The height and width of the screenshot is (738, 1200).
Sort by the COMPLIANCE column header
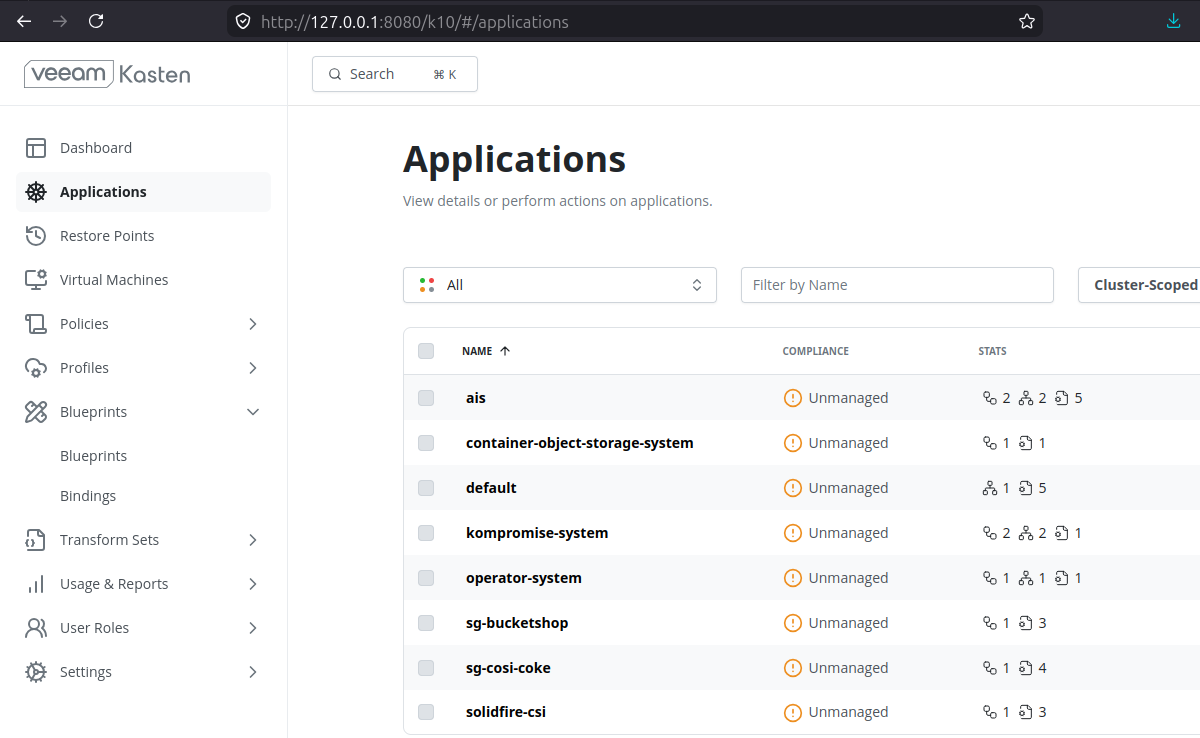(x=815, y=351)
